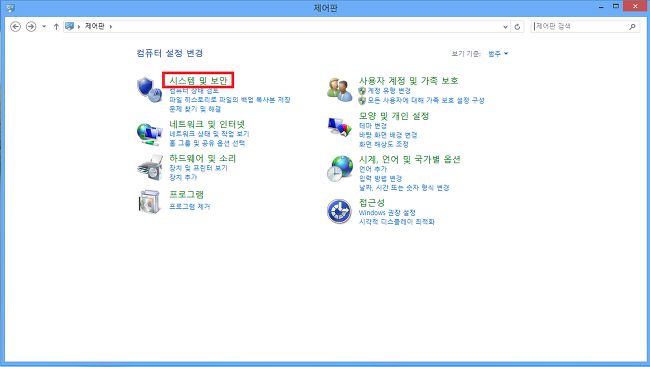Open 장치 및 프린터 보기 link

pos(198,168)
